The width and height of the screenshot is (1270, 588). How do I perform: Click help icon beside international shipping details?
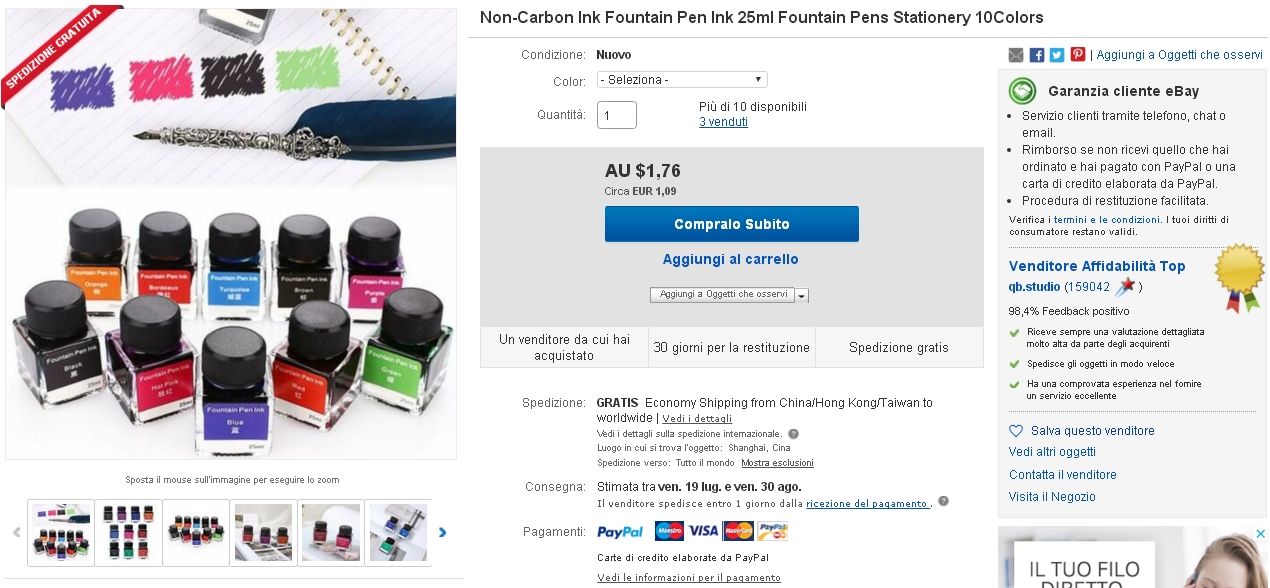pos(793,434)
